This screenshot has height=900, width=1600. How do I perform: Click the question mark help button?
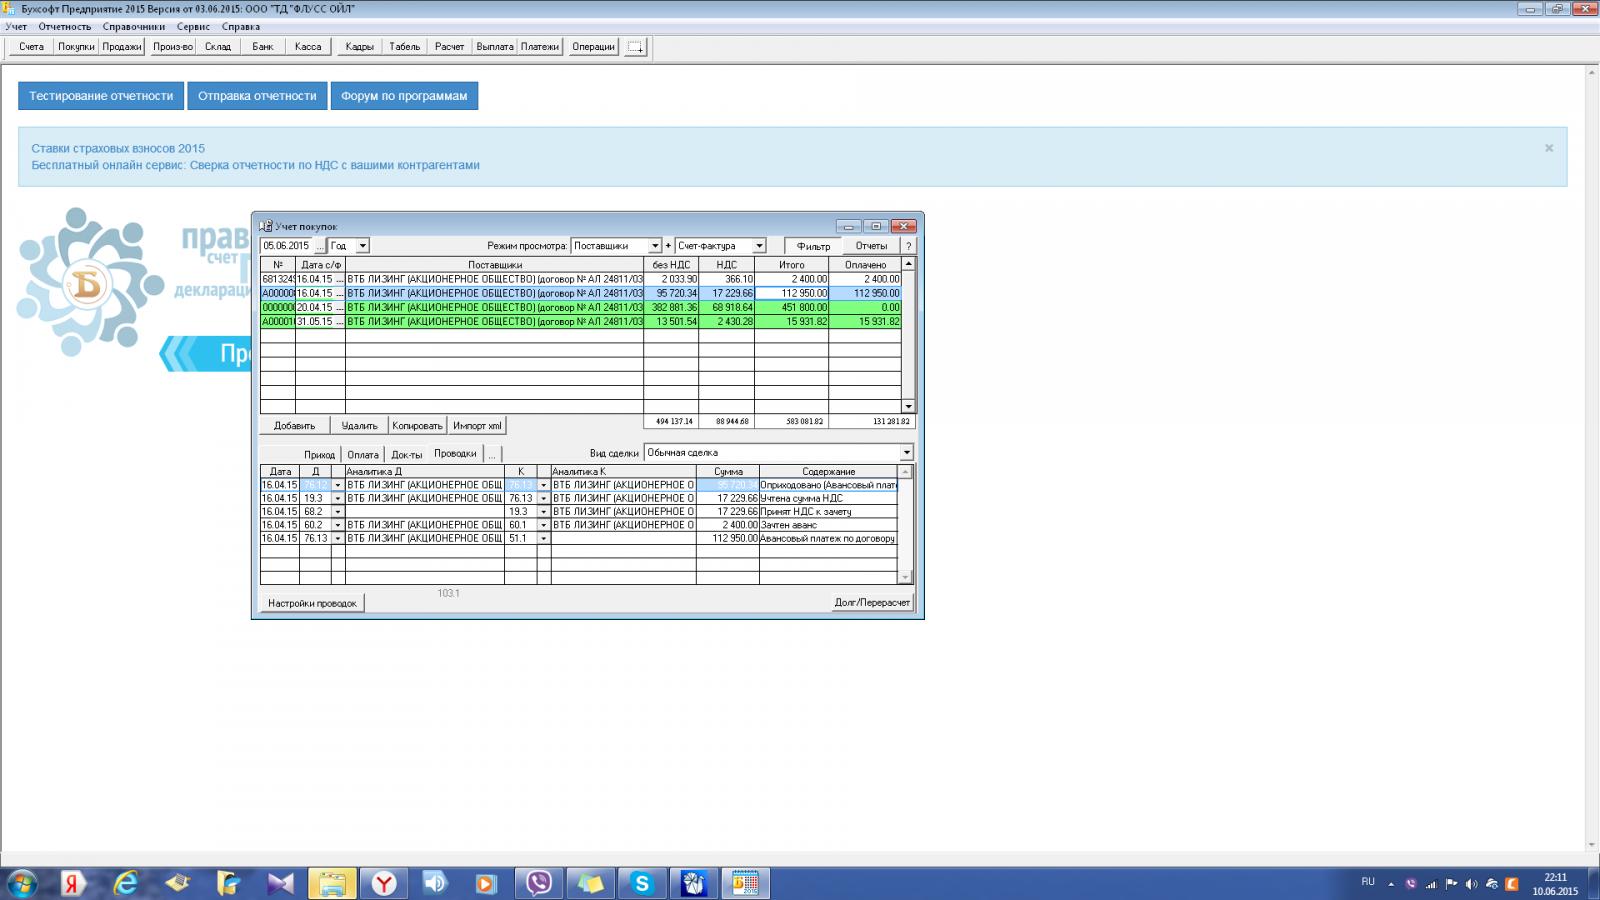click(x=908, y=246)
